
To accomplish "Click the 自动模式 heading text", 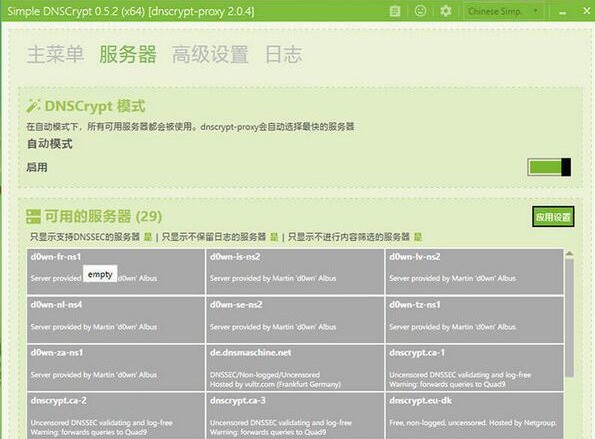I will tap(50, 144).
